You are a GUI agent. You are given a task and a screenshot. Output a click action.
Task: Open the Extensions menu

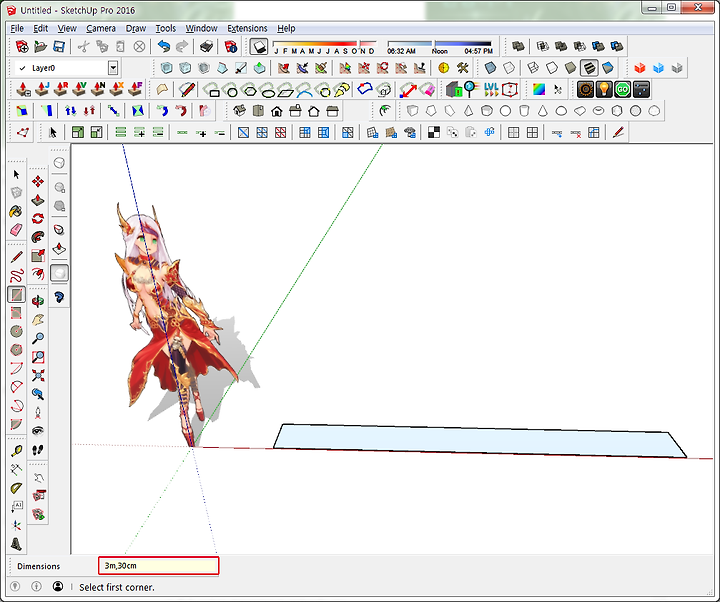pyautogui.click(x=247, y=28)
